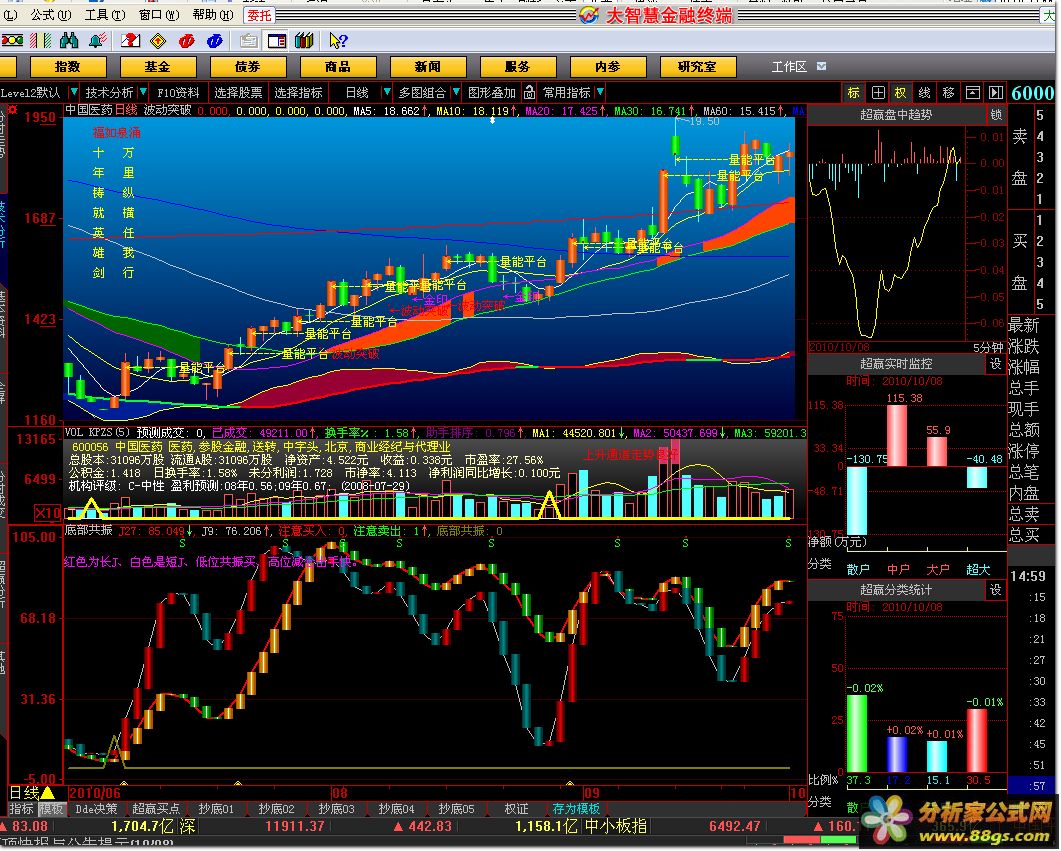Click the 选择股票 button
Screen dimensions: 1061x851
coord(238,93)
